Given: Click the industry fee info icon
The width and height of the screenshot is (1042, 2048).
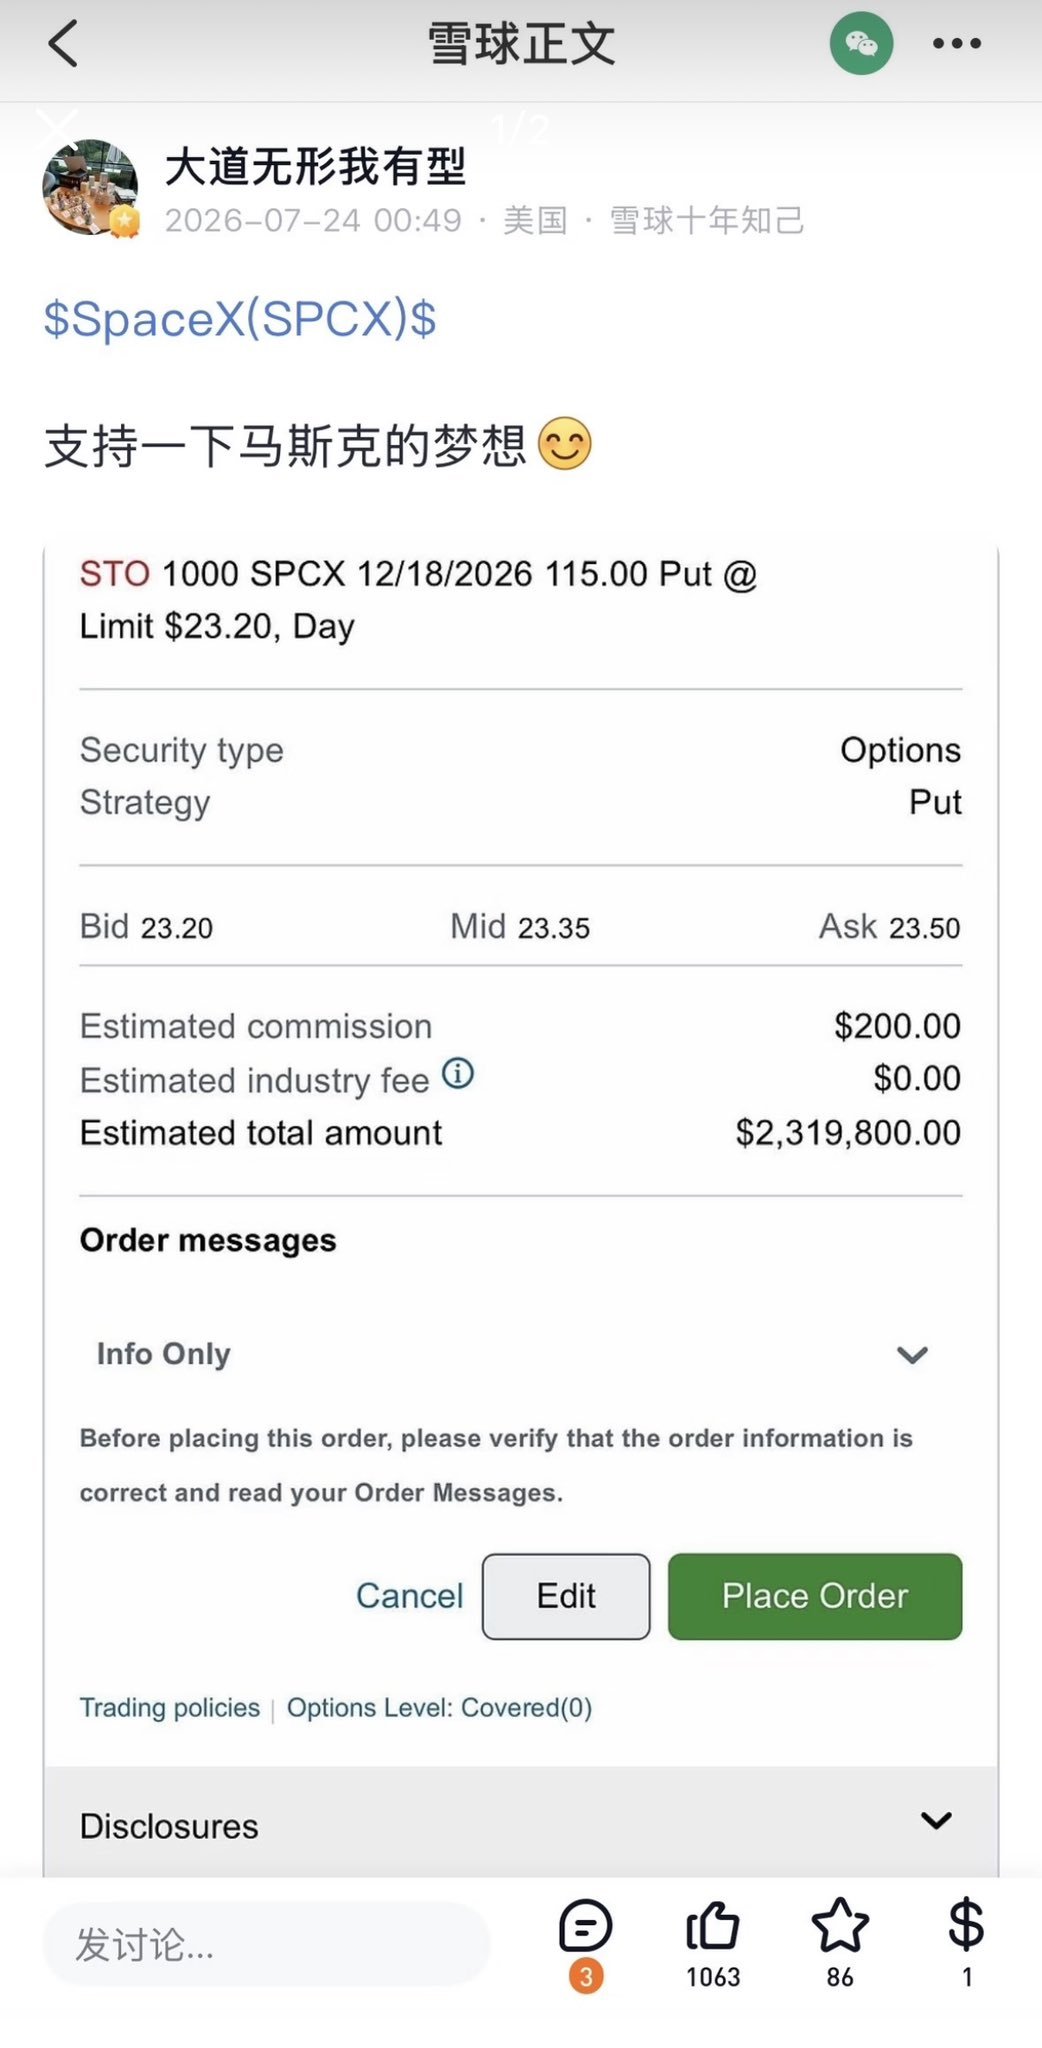Looking at the screenshot, I should [458, 1073].
